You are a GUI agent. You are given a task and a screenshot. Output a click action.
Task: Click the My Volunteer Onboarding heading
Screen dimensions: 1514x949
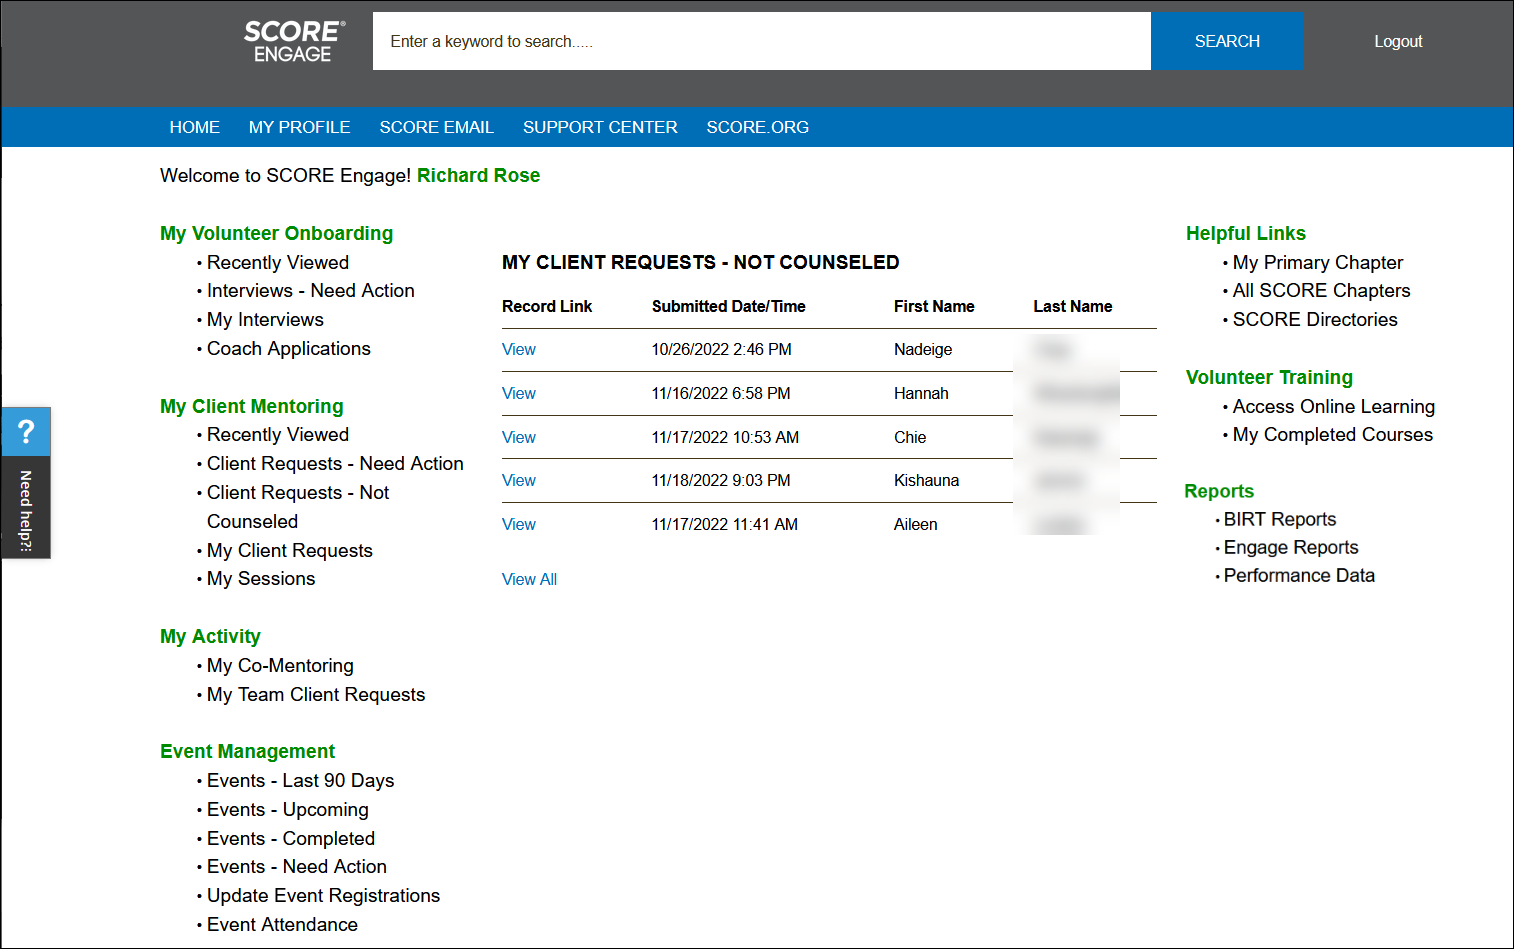pyautogui.click(x=276, y=233)
